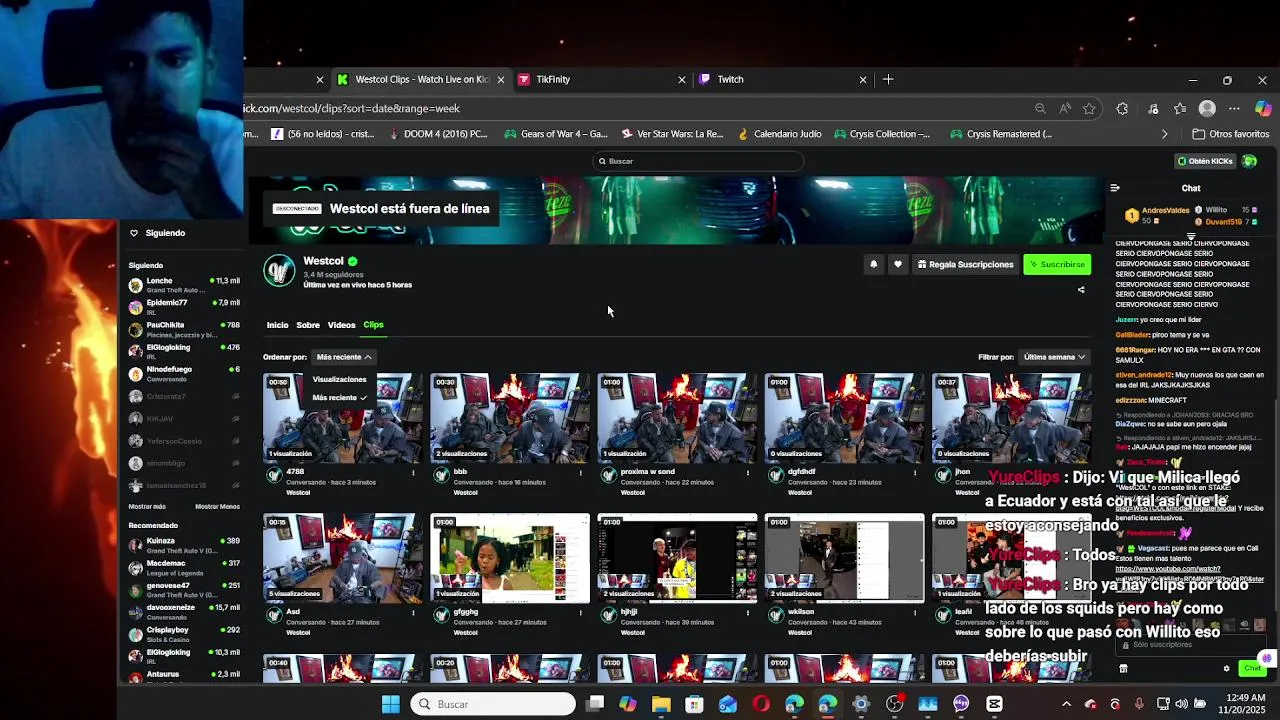Open the Windows Start menu

coord(391,704)
